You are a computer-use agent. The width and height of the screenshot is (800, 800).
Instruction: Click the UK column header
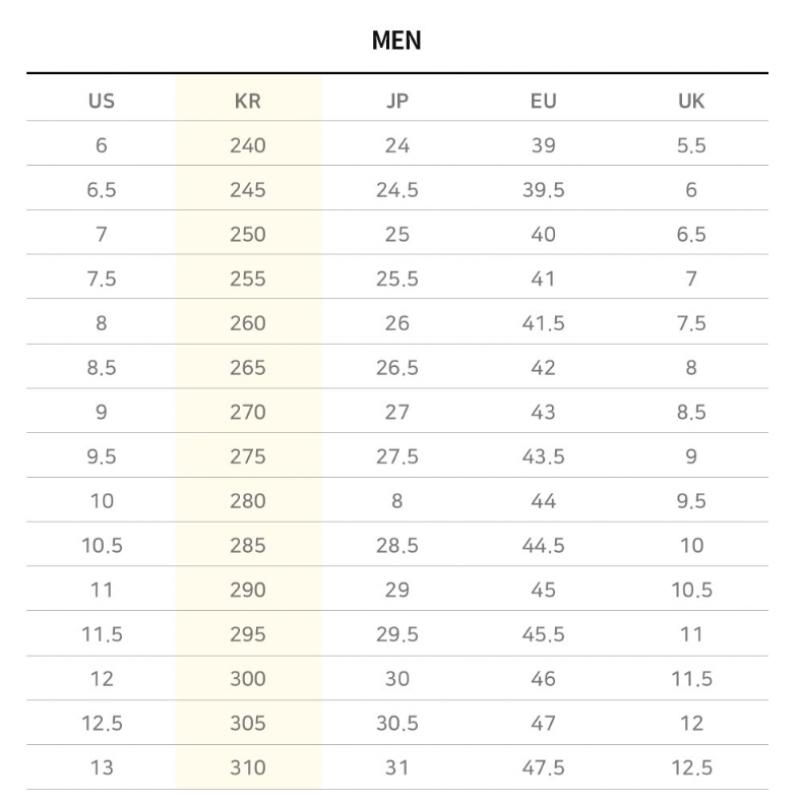point(691,101)
